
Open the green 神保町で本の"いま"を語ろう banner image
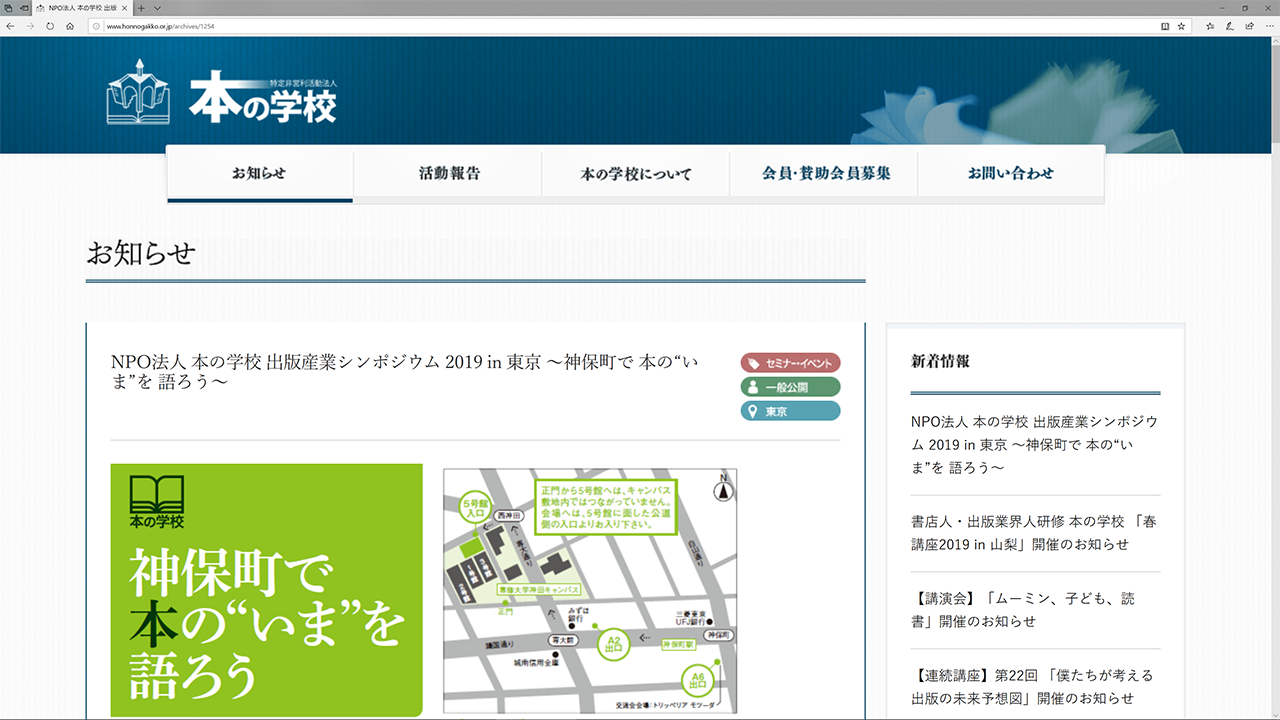tap(266, 592)
